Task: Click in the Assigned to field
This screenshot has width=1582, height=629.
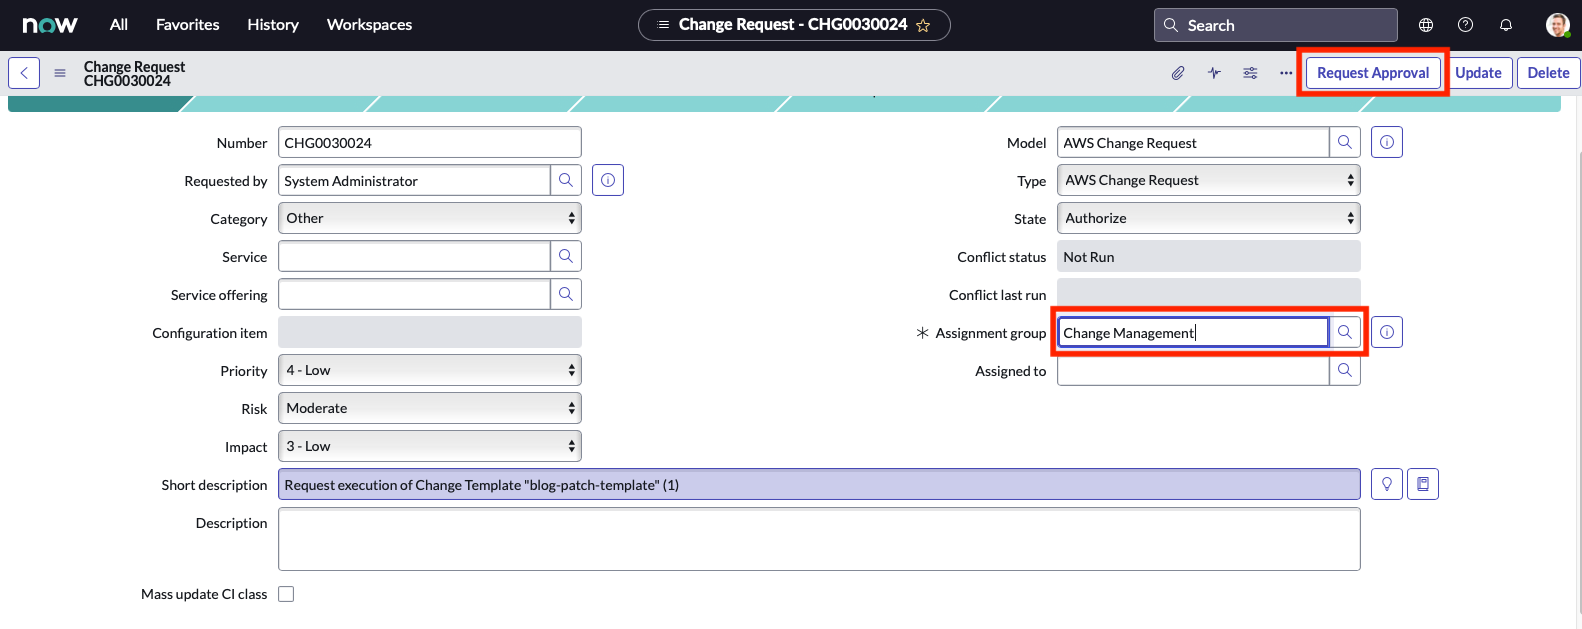Action: 1193,370
